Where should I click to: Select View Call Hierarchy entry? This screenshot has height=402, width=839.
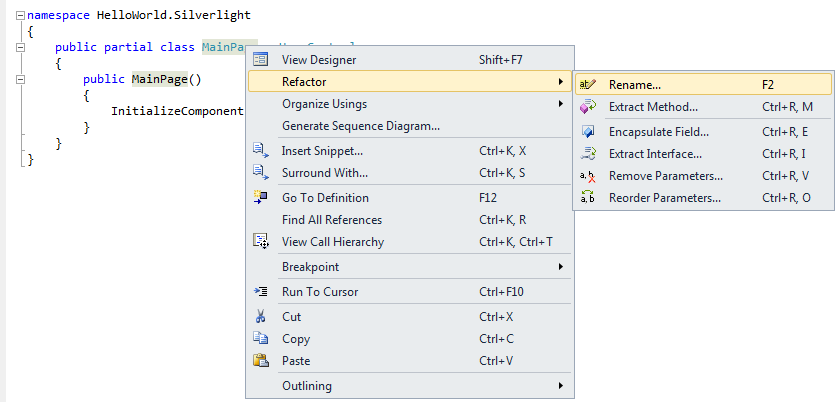coord(409,242)
